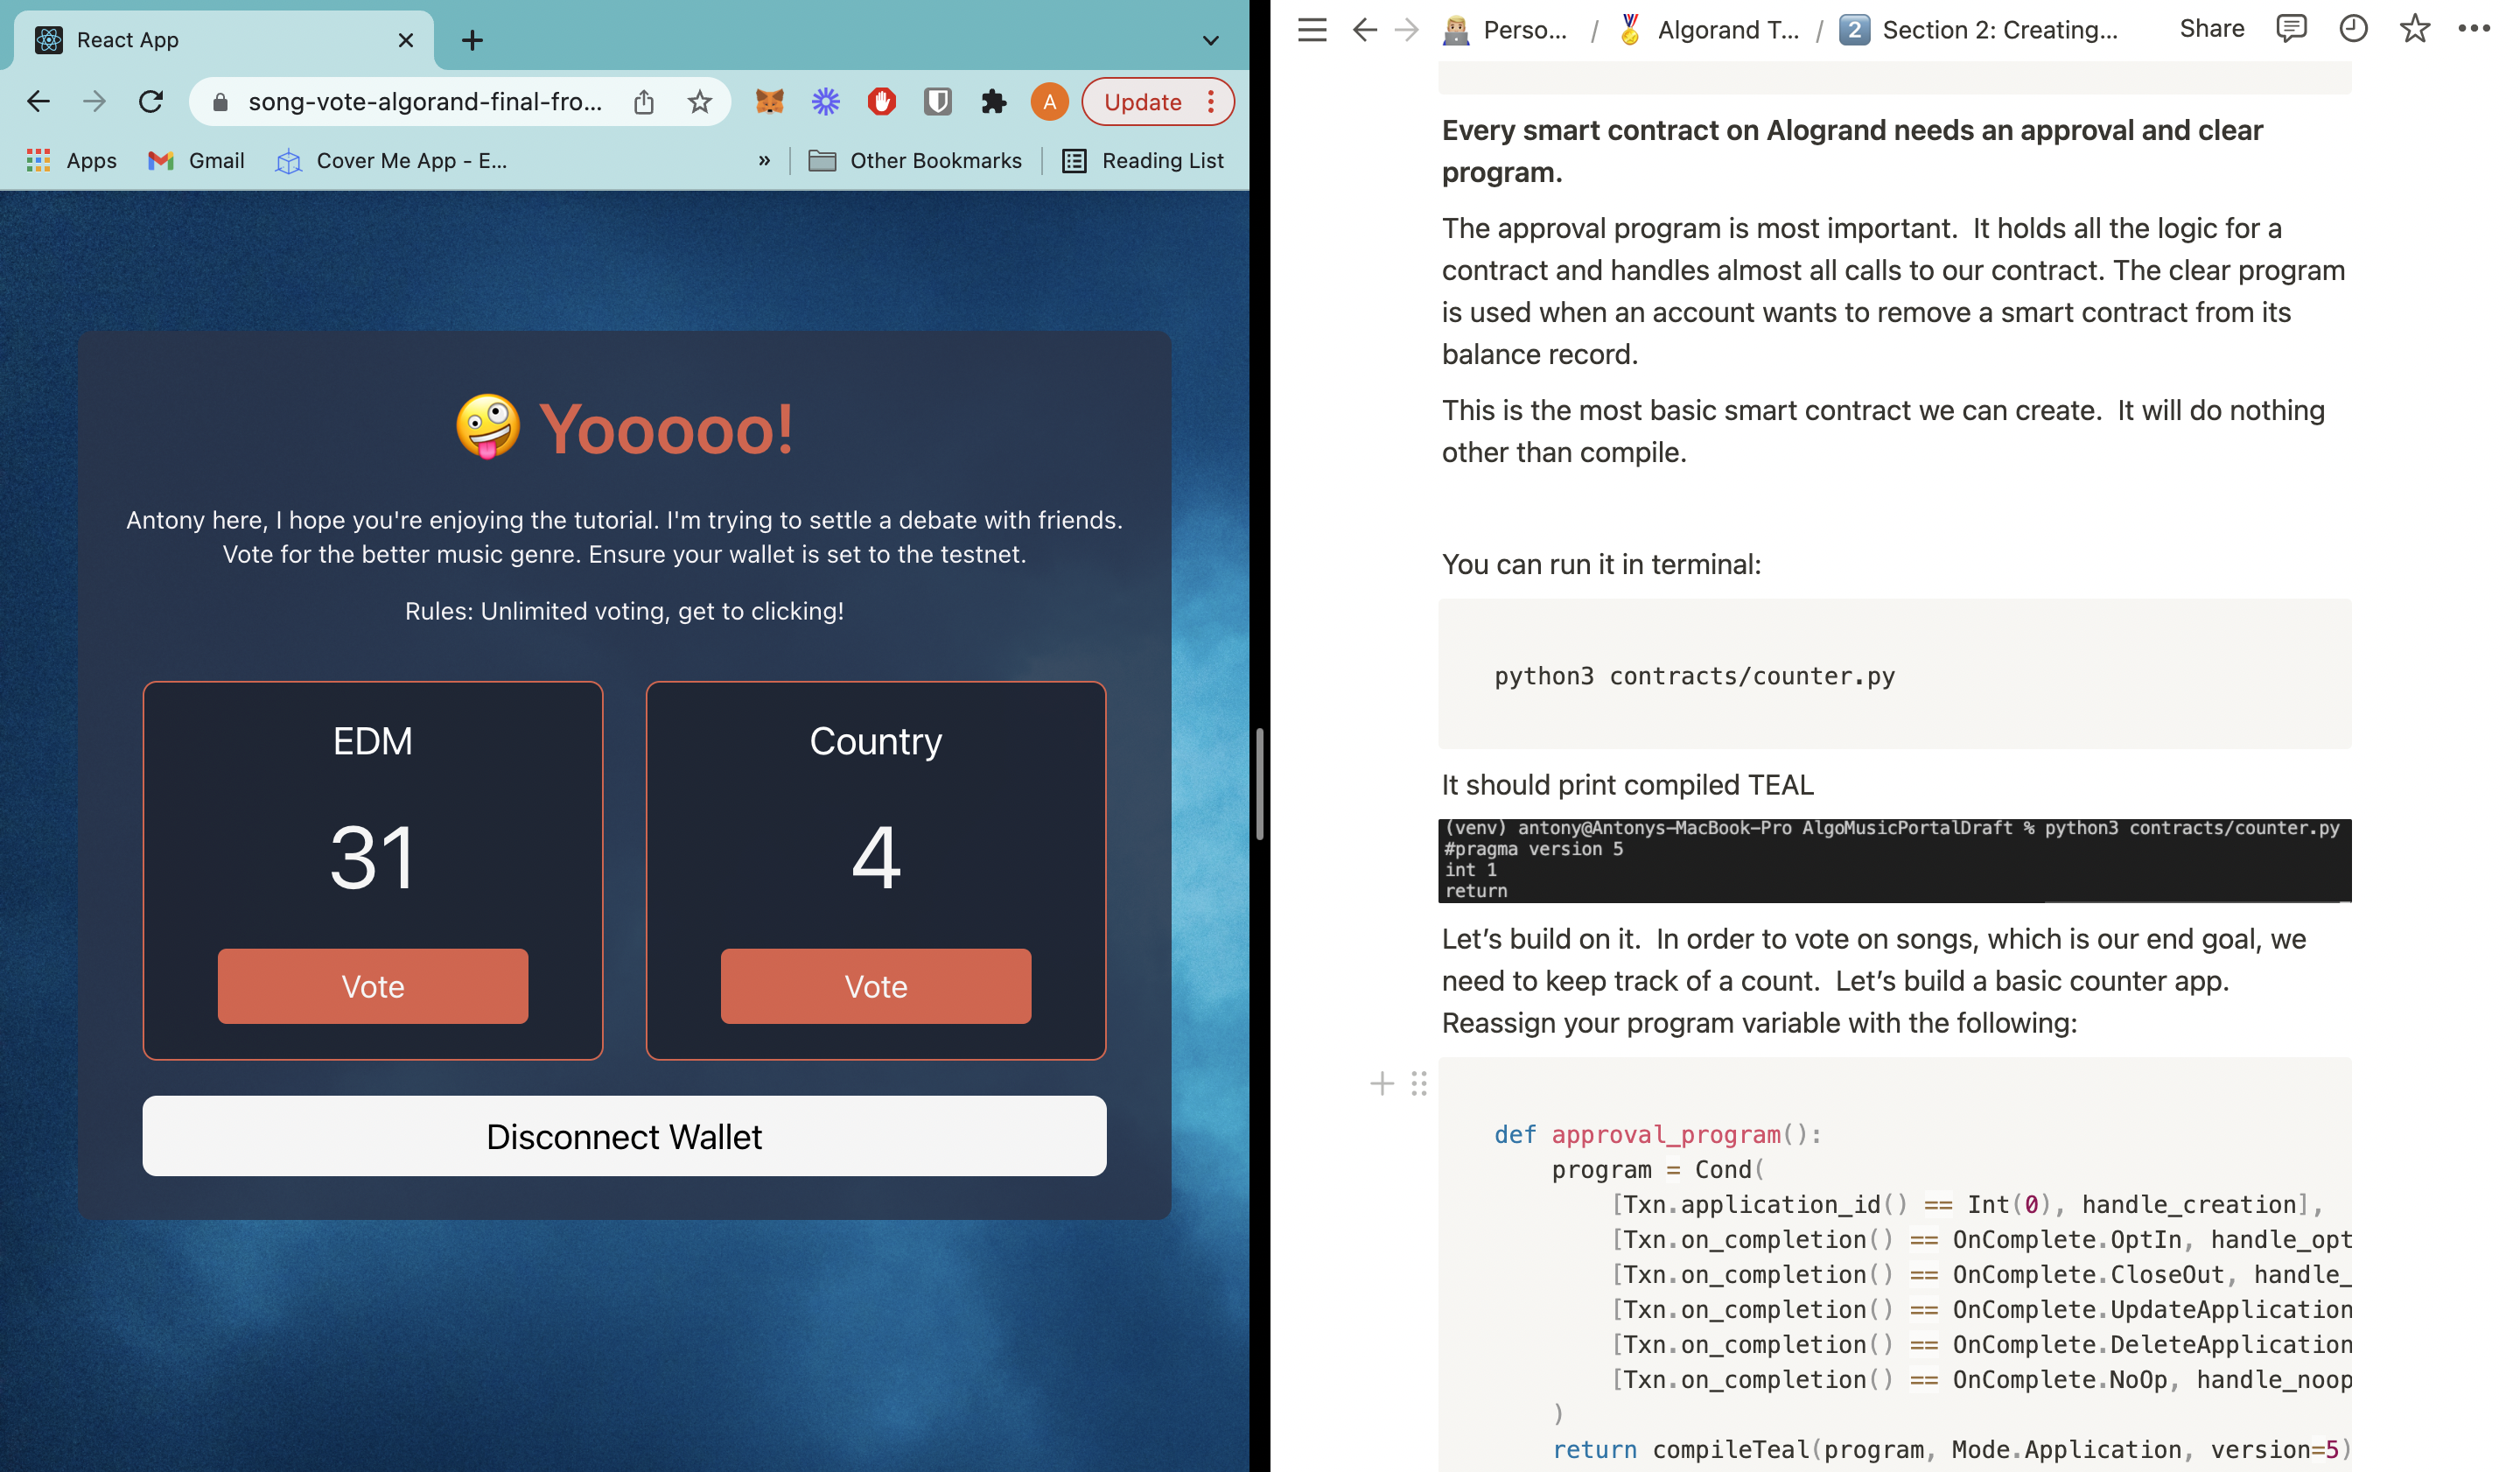
Task: Click the page scrollbar in Chrome window
Action: (1259, 784)
